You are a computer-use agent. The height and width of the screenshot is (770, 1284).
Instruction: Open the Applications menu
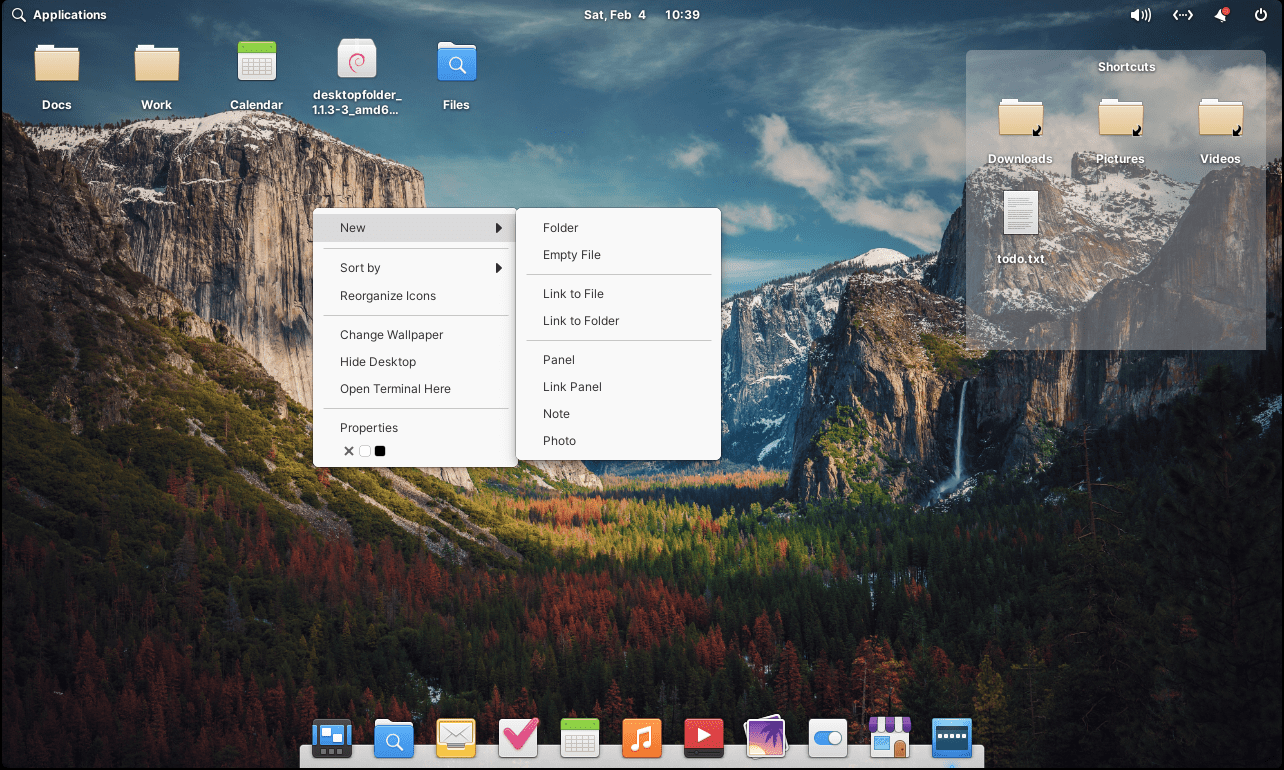point(70,15)
